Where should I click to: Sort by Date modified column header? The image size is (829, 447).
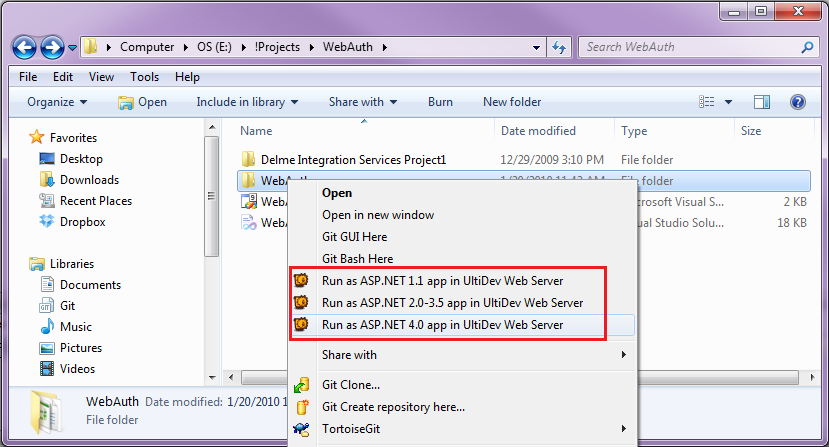[538, 131]
